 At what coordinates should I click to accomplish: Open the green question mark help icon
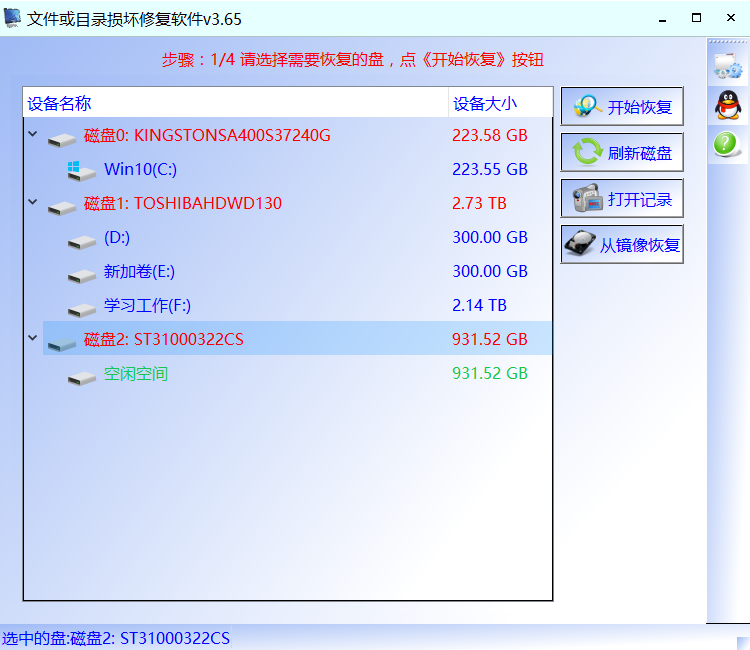727,144
